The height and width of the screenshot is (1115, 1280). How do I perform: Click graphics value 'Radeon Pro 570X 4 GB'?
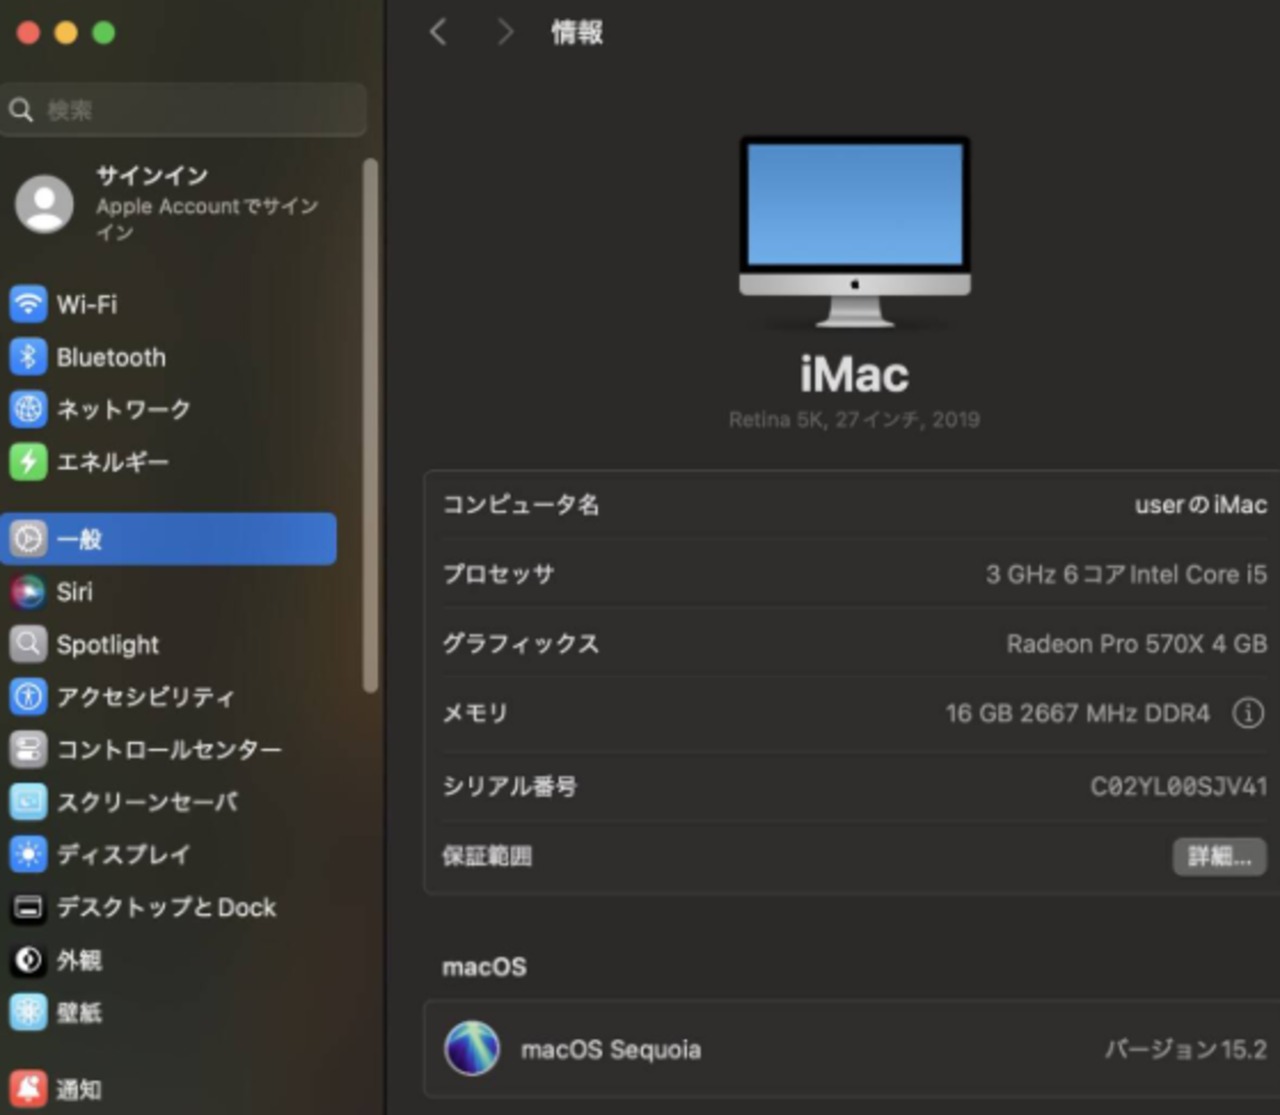[1137, 643]
